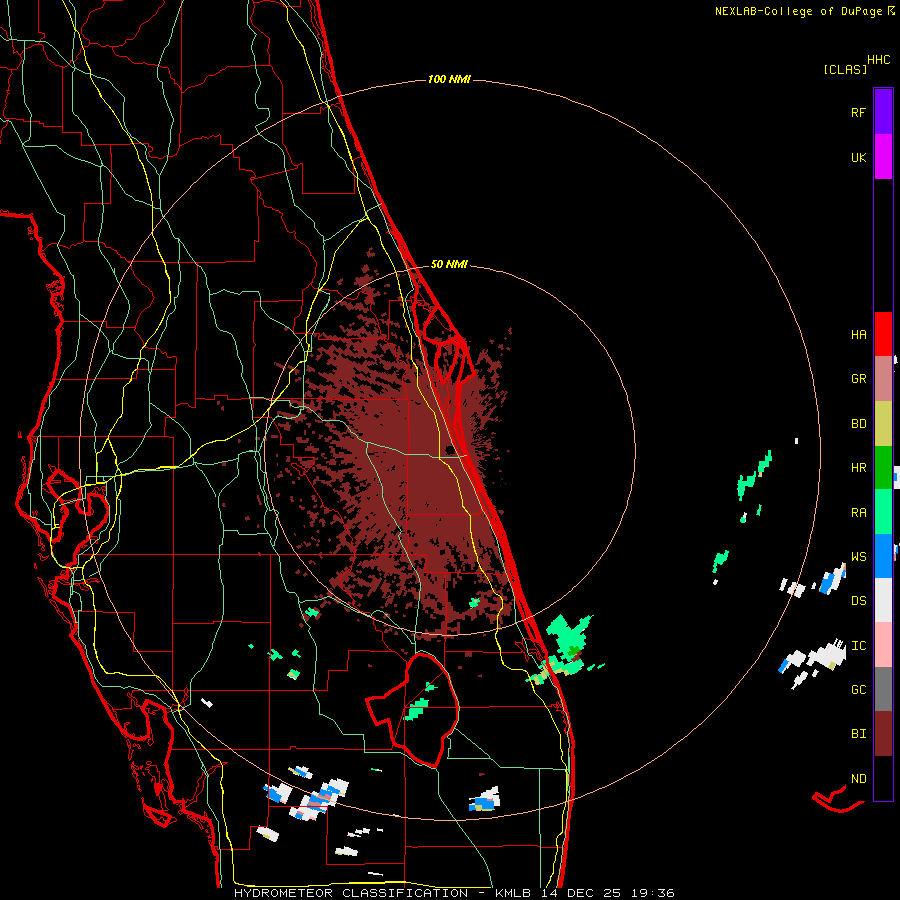Click the mint green RA legend swatch
The width and height of the screenshot is (900, 900).
click(883, 512)
